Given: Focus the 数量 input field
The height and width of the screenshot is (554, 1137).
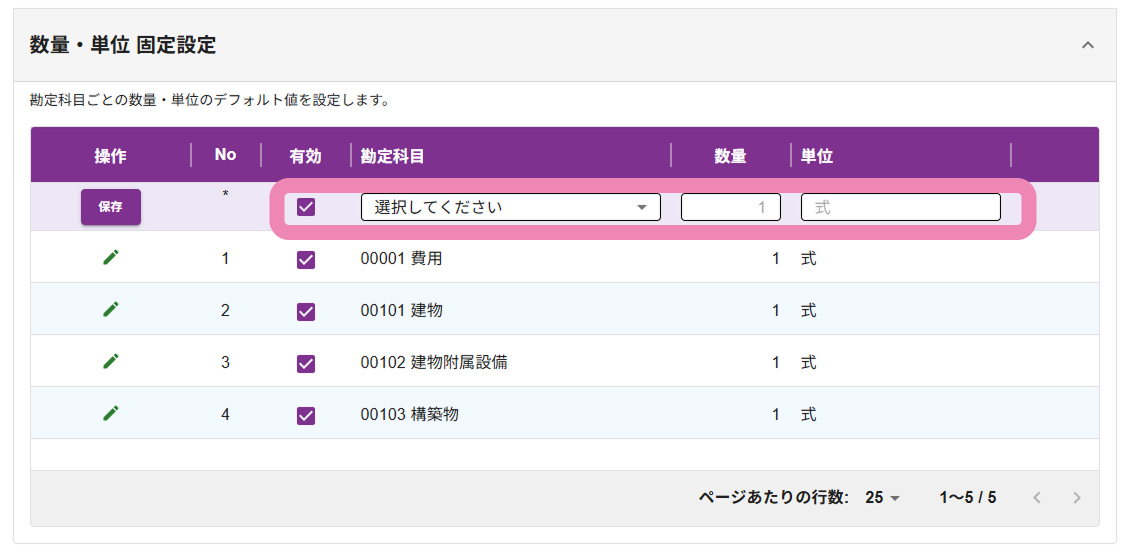Looking at the screenshot, I should 730,207.
